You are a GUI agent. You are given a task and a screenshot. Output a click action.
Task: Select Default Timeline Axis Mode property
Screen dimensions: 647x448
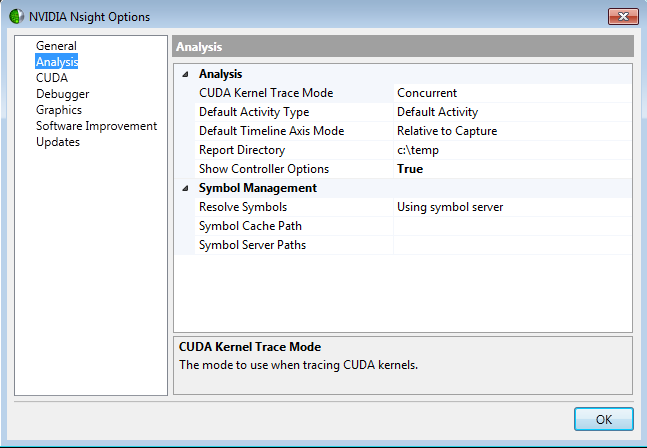point(294,131)
